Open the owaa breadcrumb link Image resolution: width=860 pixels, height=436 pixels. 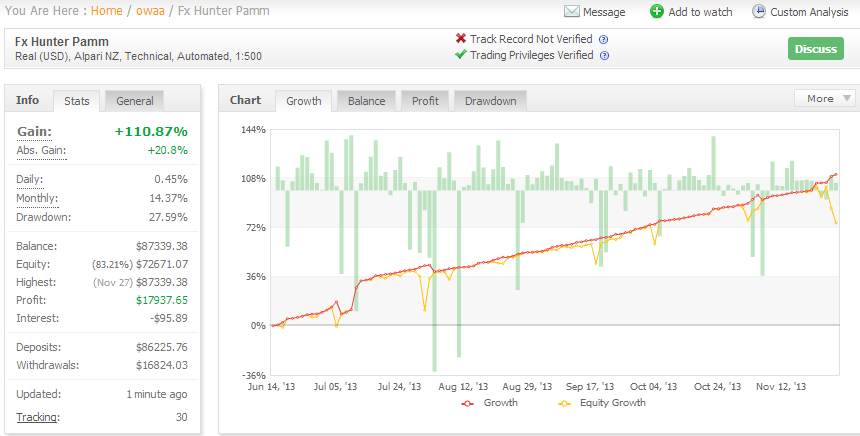click(x=150, y=11)
